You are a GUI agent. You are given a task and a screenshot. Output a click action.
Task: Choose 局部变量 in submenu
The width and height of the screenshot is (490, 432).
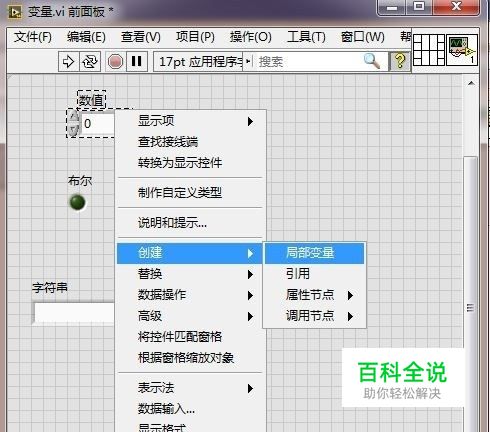315,253
